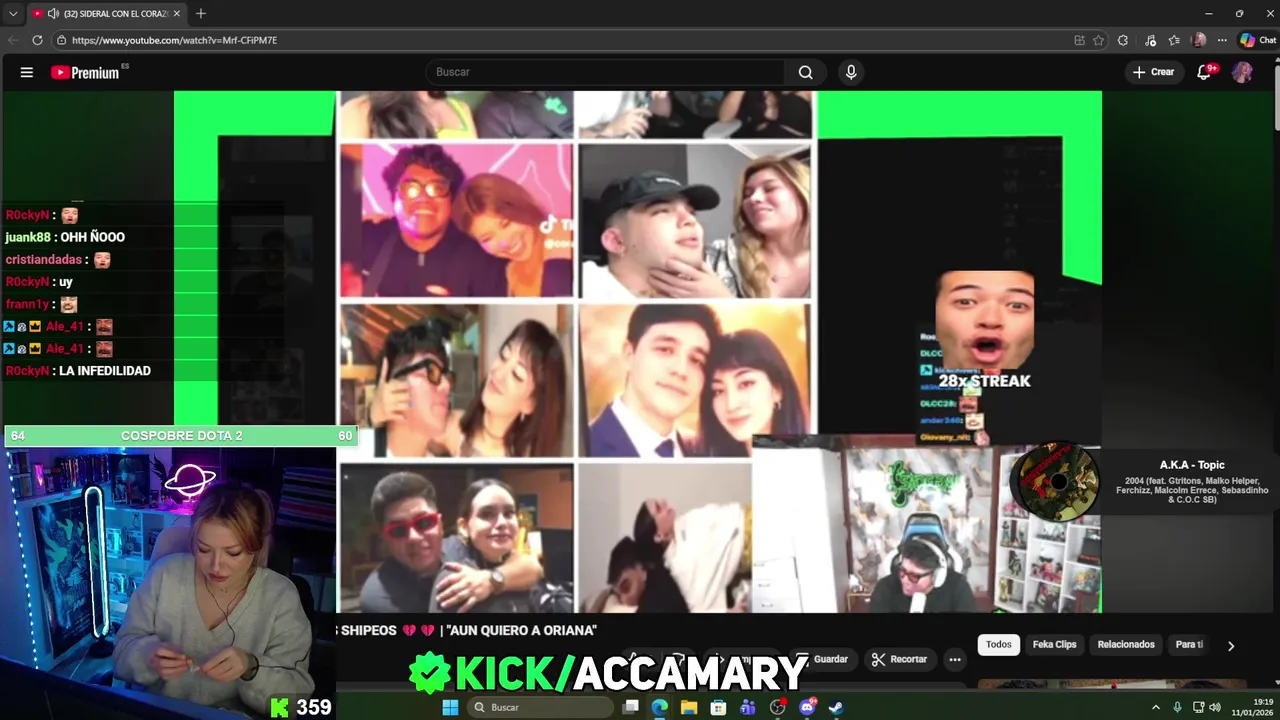Mute the tab via speaker icon

pos(53,14)
